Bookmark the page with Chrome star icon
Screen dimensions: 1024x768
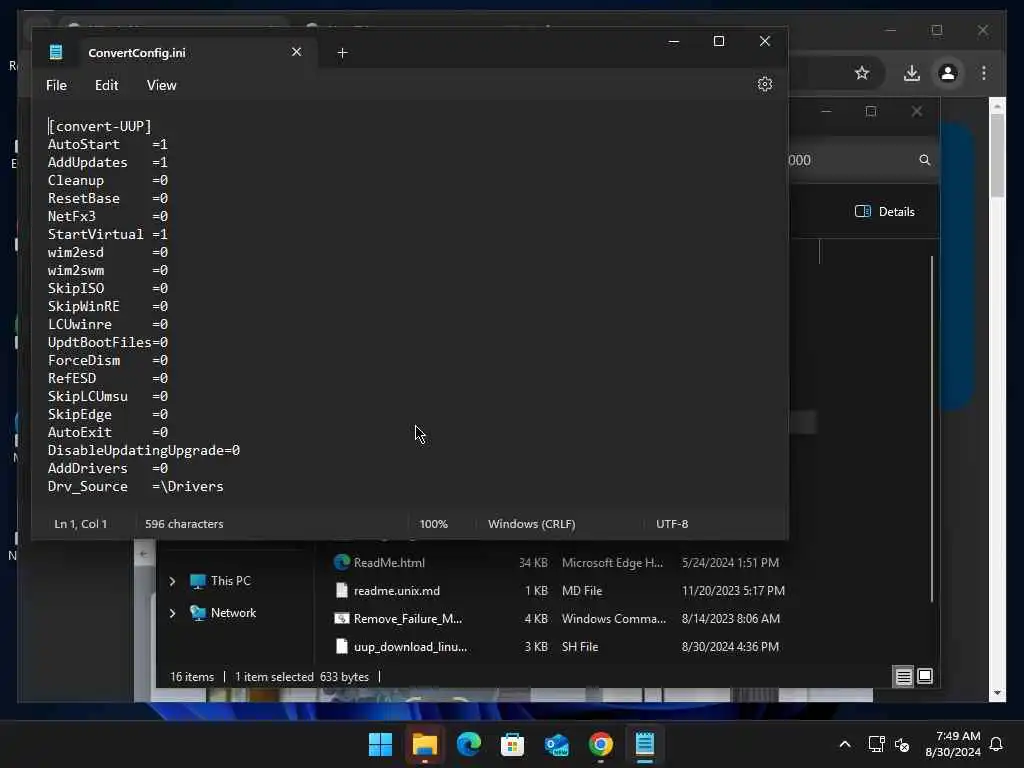862,73
